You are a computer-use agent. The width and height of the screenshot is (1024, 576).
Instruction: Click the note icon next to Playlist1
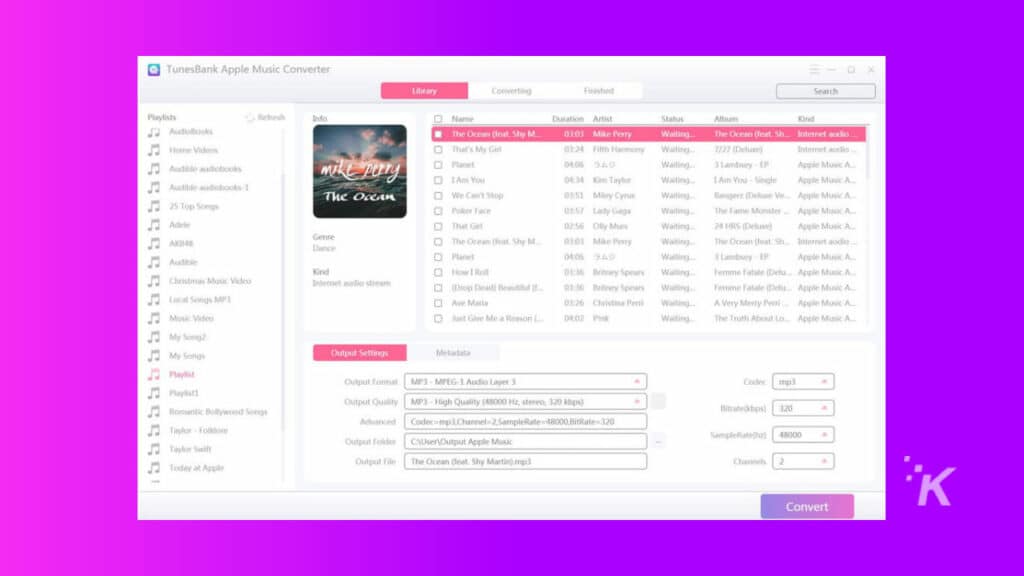coord(154,393)
